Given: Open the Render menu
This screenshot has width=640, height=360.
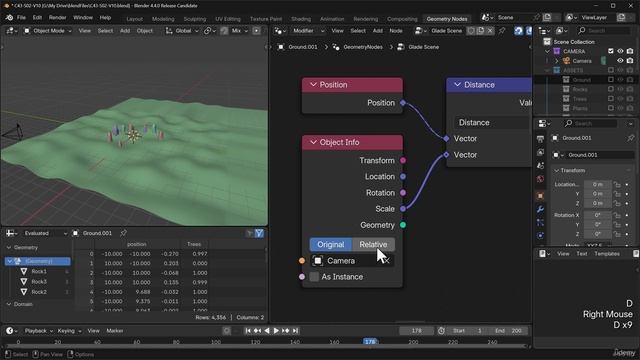Looking at the screenshot, I should coord(58,18).
